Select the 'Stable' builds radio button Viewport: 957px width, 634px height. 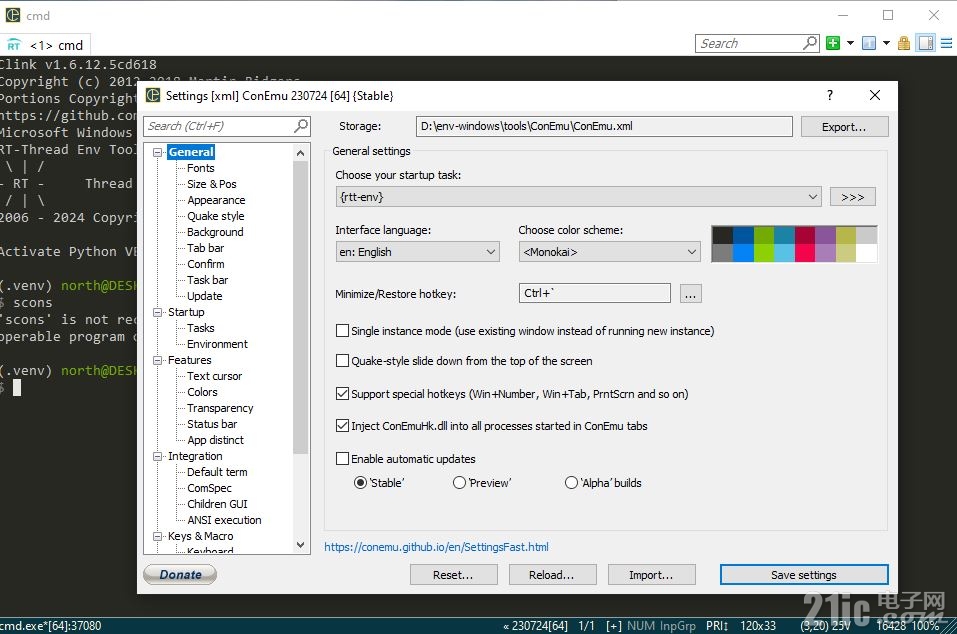[361, 483]
